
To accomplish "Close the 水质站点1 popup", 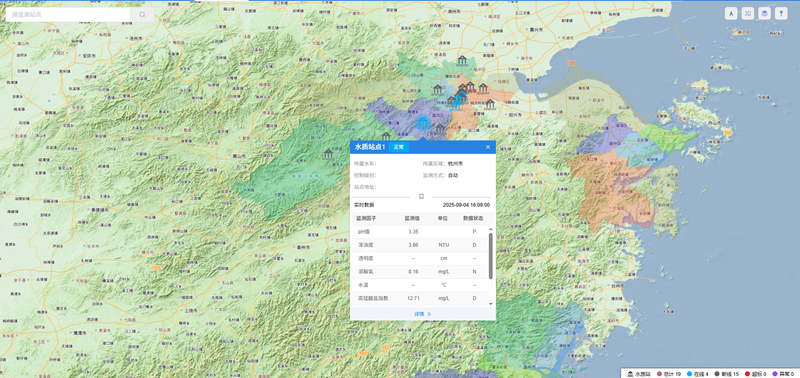I will click(x=488, y=147).
